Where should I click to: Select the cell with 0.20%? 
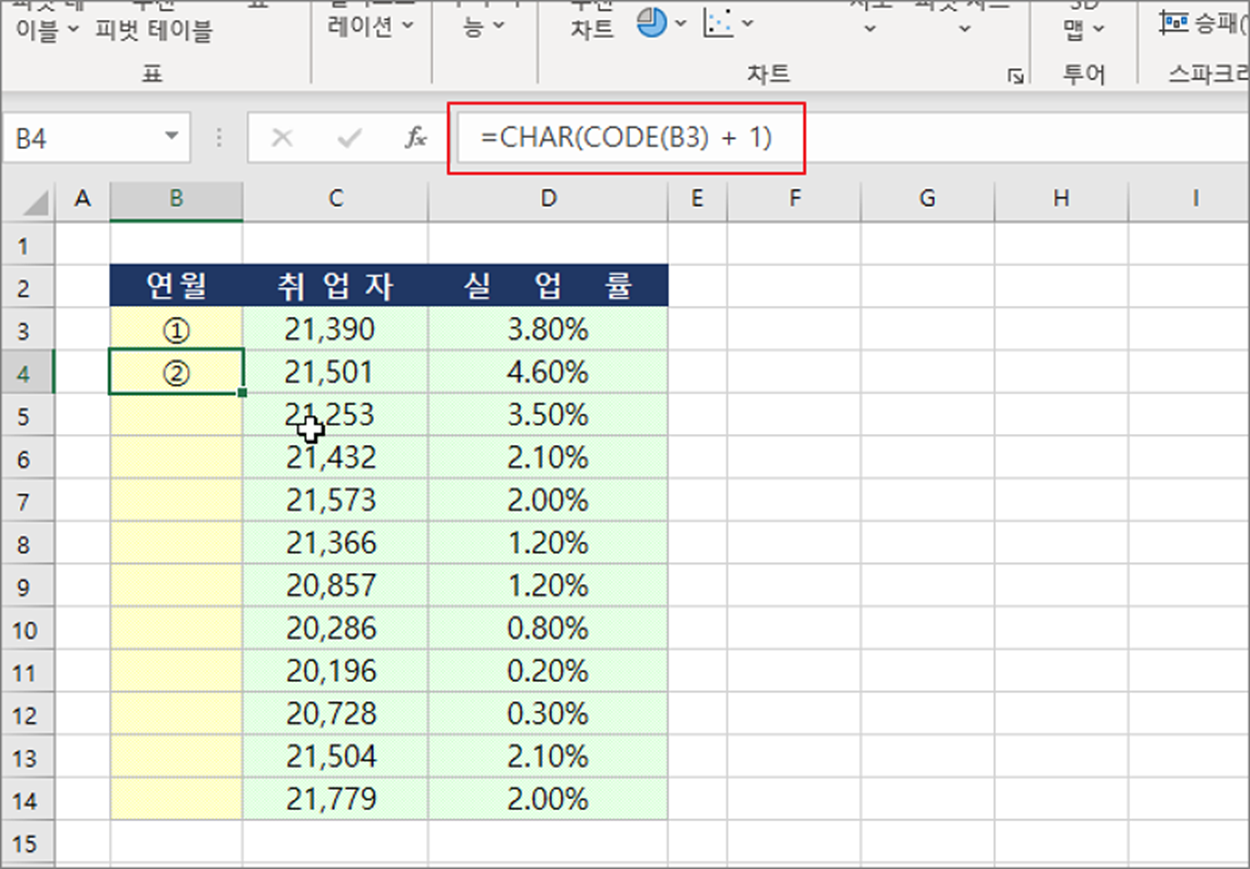548,672
